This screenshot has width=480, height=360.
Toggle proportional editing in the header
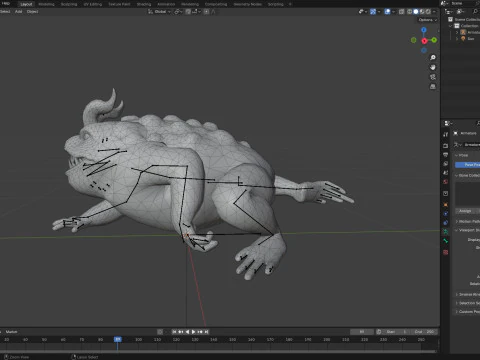pos(206,12)
